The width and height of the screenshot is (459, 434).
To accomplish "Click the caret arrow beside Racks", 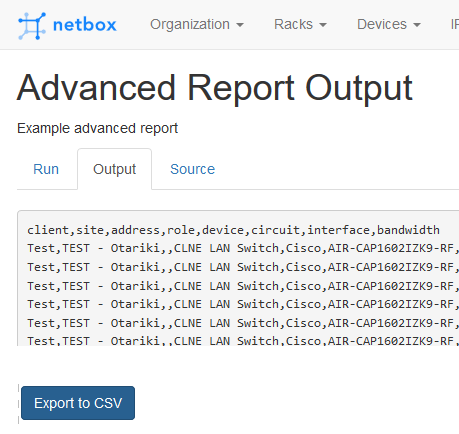I will click(x=323, y=25).
